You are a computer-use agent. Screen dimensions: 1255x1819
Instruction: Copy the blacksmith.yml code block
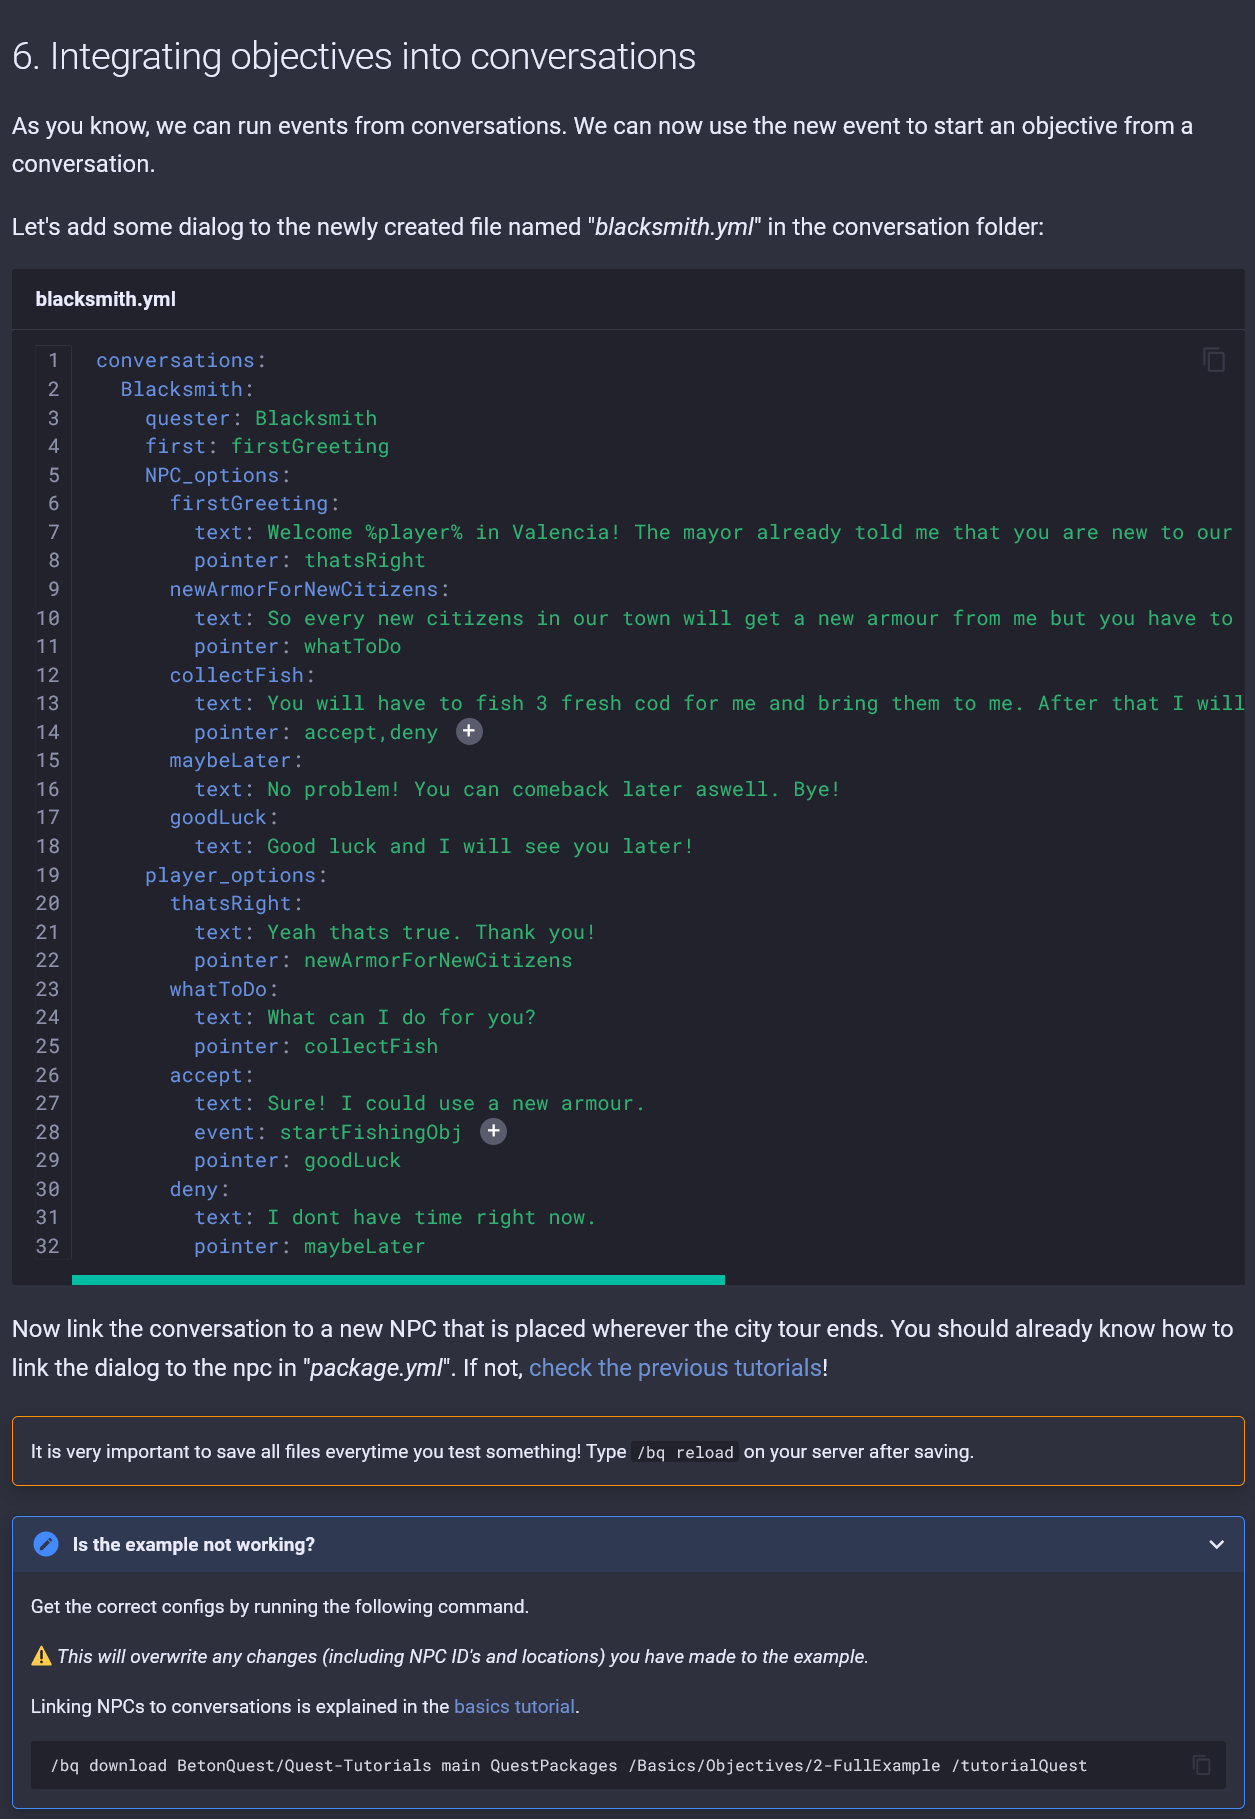pyautogui.click(x=1214, y=360)
